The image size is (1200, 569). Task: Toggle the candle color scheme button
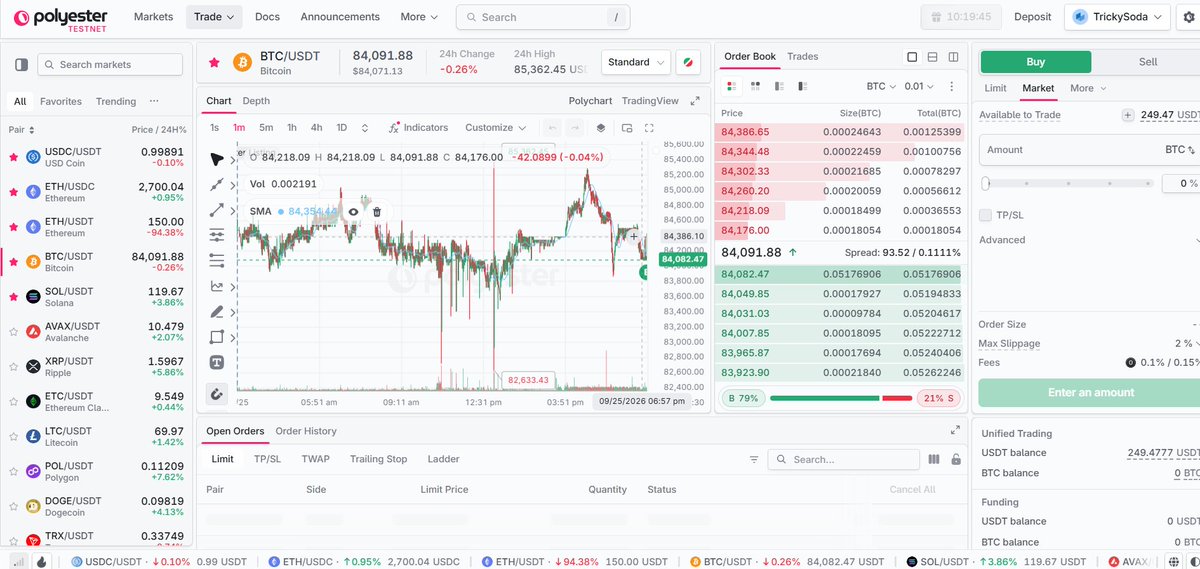click(688, 62)
